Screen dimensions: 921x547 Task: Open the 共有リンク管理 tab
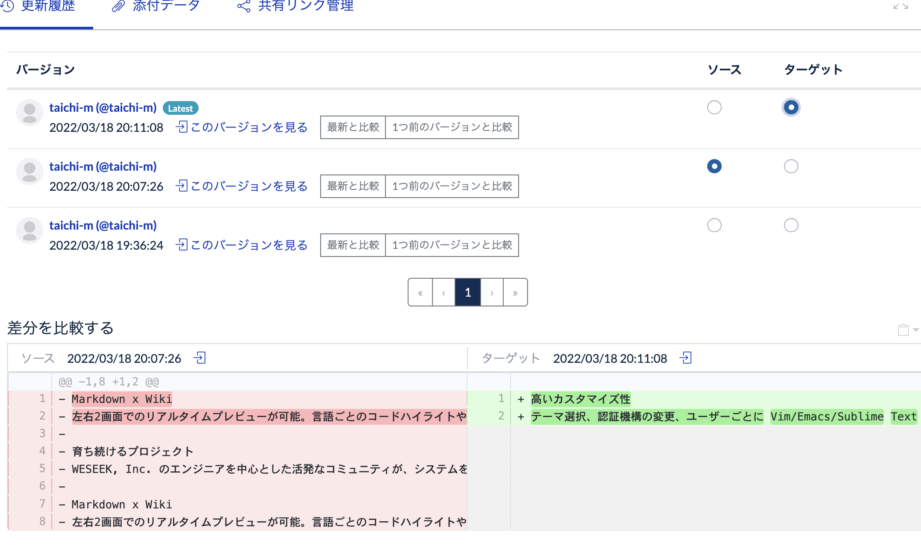[295, 7]
